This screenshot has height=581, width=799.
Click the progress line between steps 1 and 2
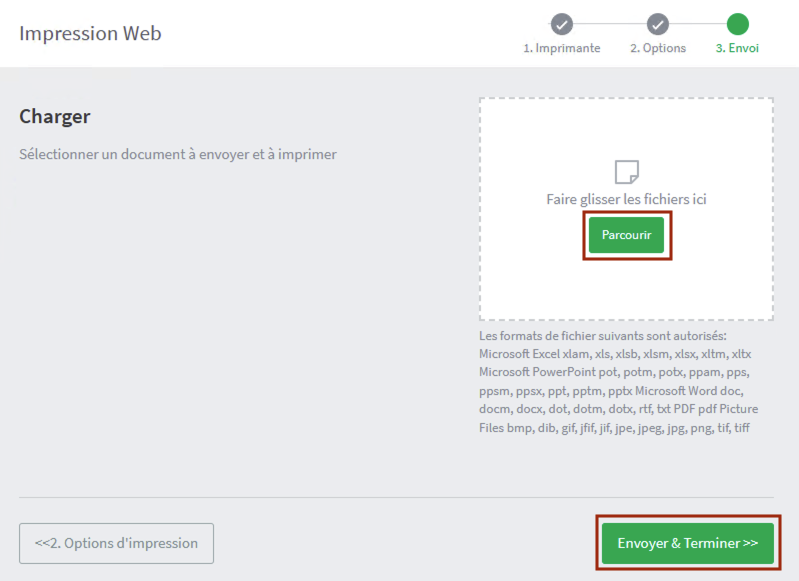coord(610,24)
